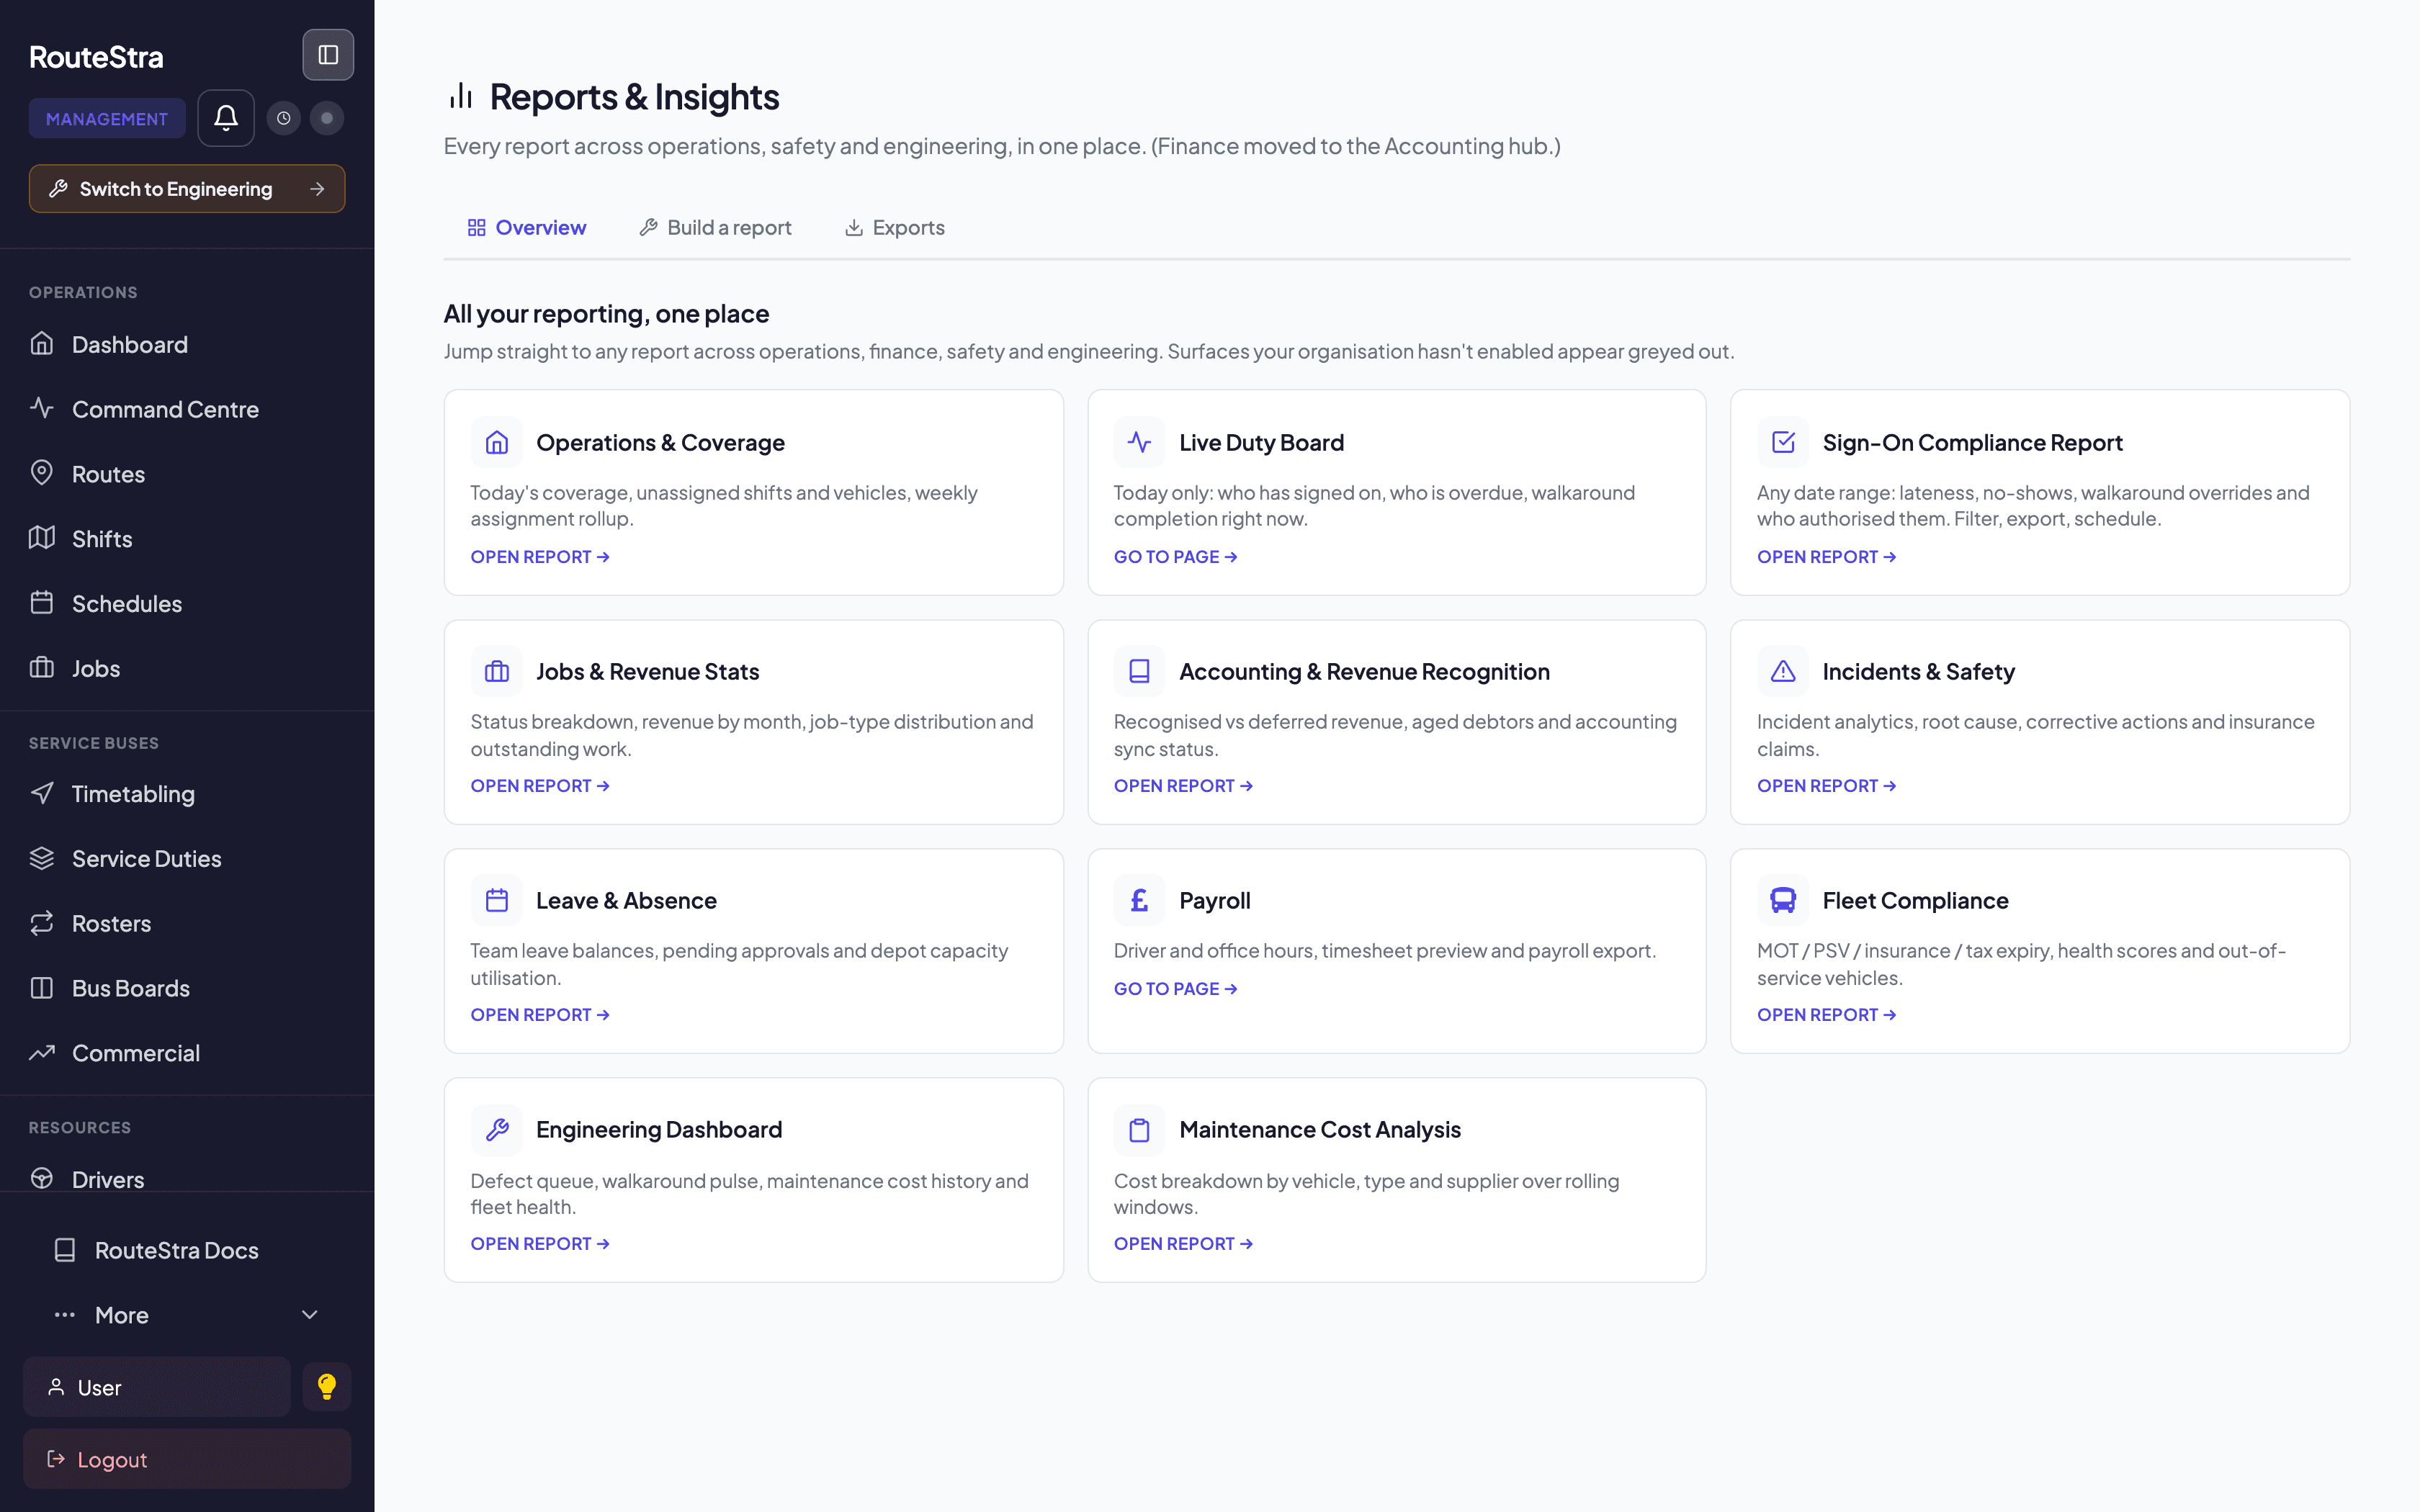
Task: Click the Logout button
Action: 187,1459
